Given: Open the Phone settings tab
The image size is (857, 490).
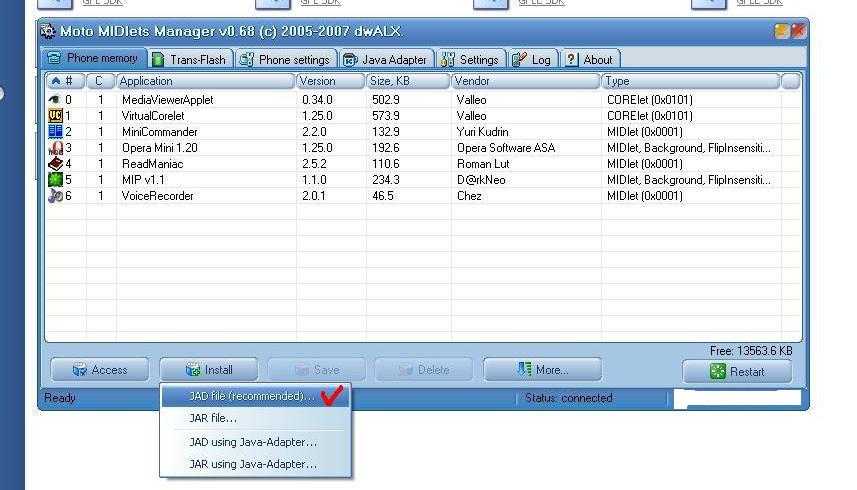Looking at the screenshot, I should (286, 59).
